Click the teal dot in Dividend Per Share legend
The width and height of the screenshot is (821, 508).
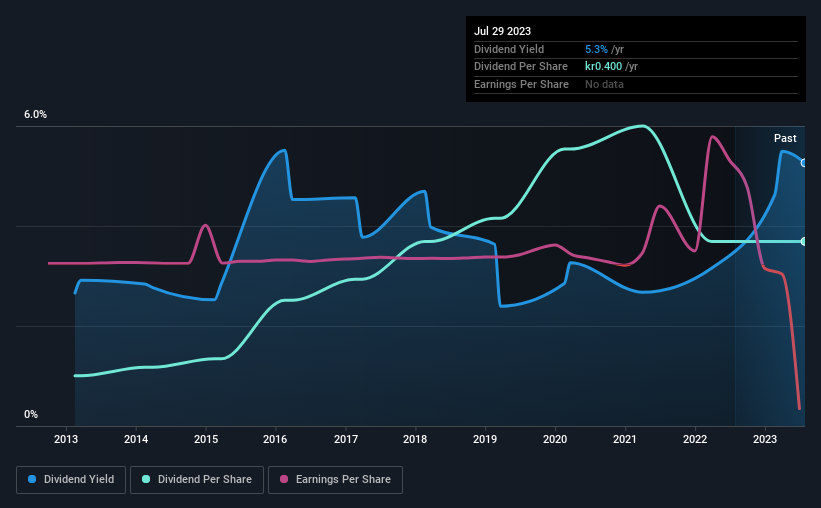(146, 479)
